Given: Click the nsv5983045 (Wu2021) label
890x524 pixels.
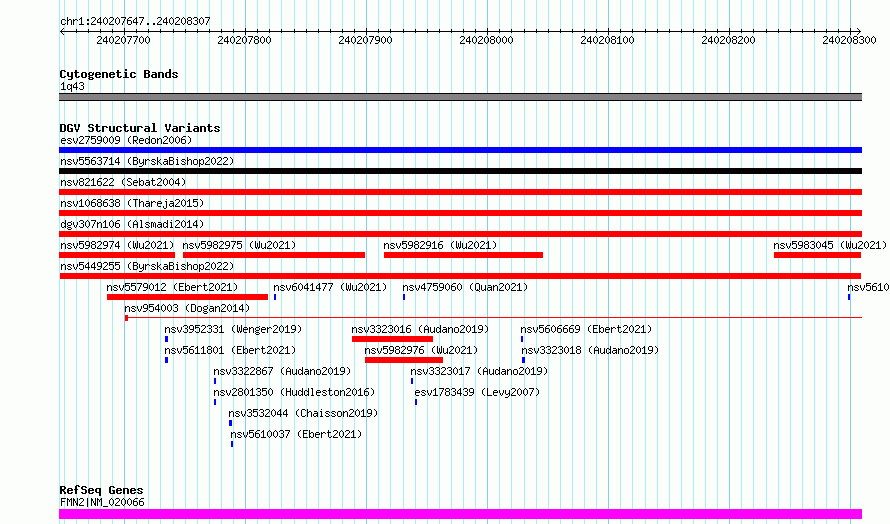Looking at the screenshot, I should tap(830, 245).
